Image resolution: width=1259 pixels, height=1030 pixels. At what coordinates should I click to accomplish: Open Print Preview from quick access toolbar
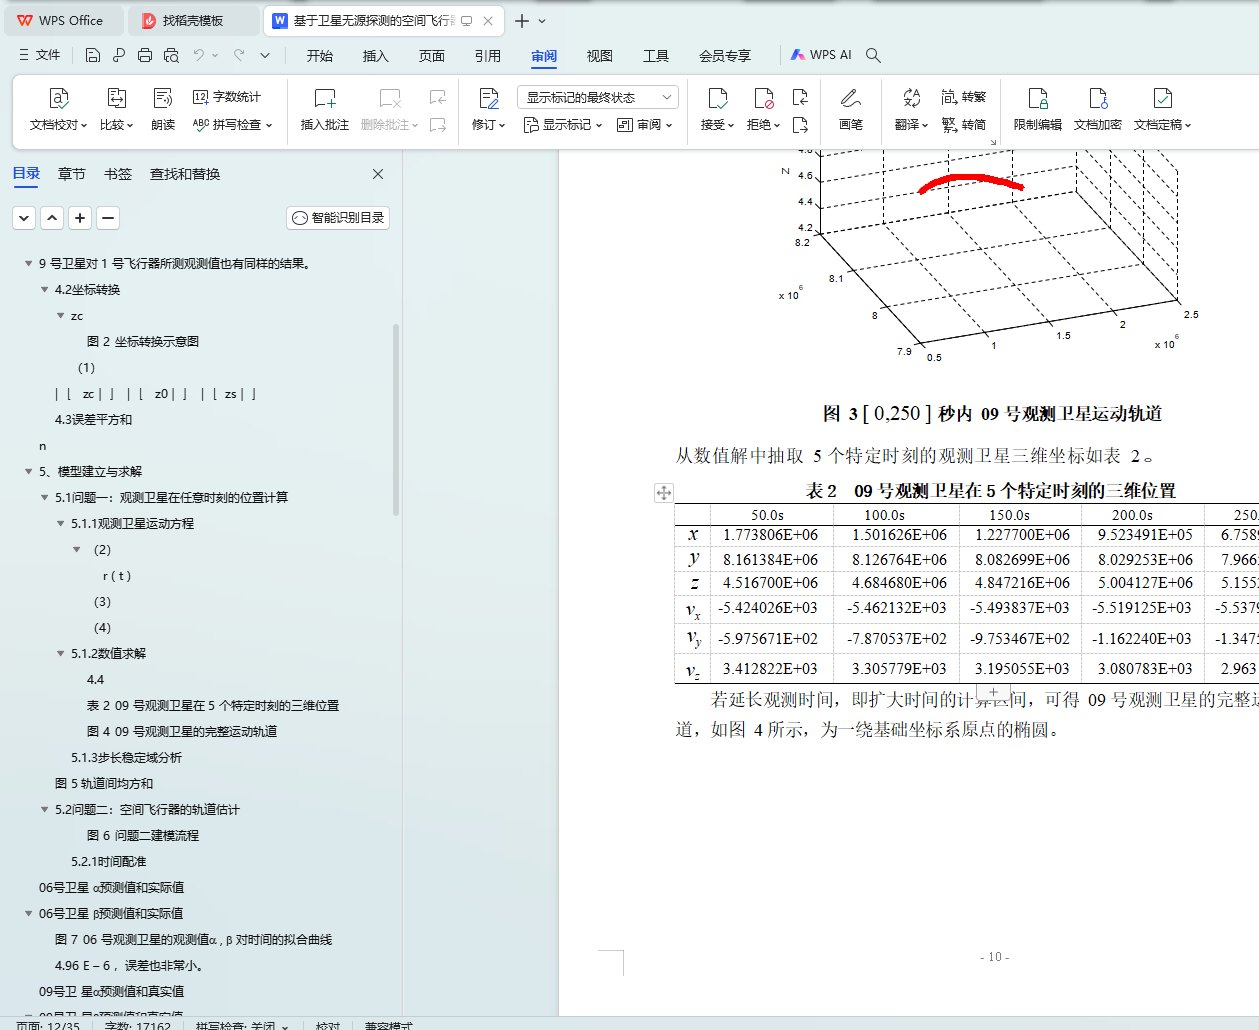point(171,55)
